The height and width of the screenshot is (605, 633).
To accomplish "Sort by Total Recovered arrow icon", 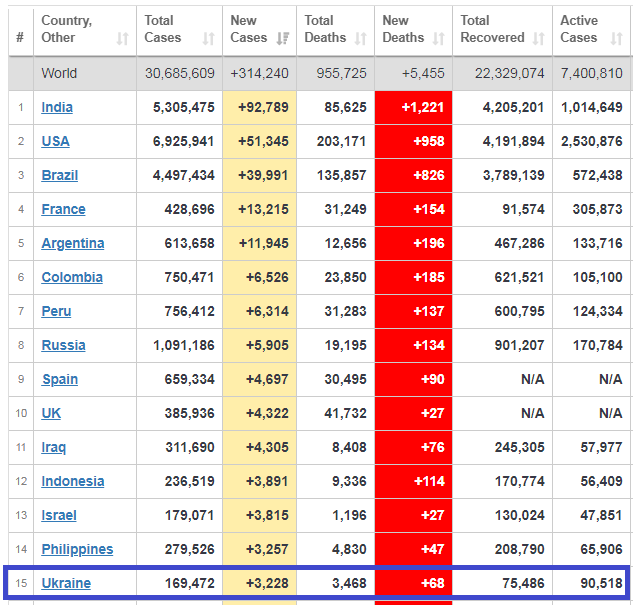I will point(538,39).
